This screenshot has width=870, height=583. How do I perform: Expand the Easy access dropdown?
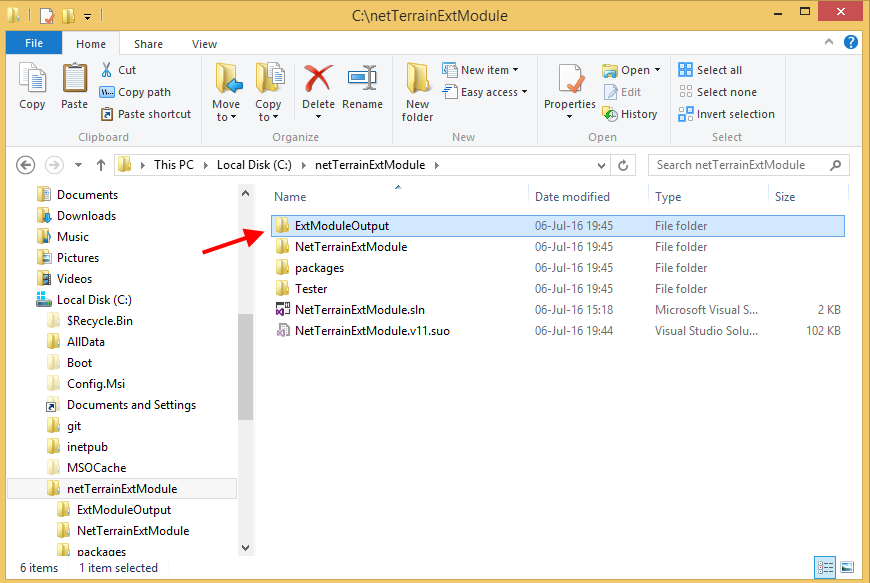(489, 92)
